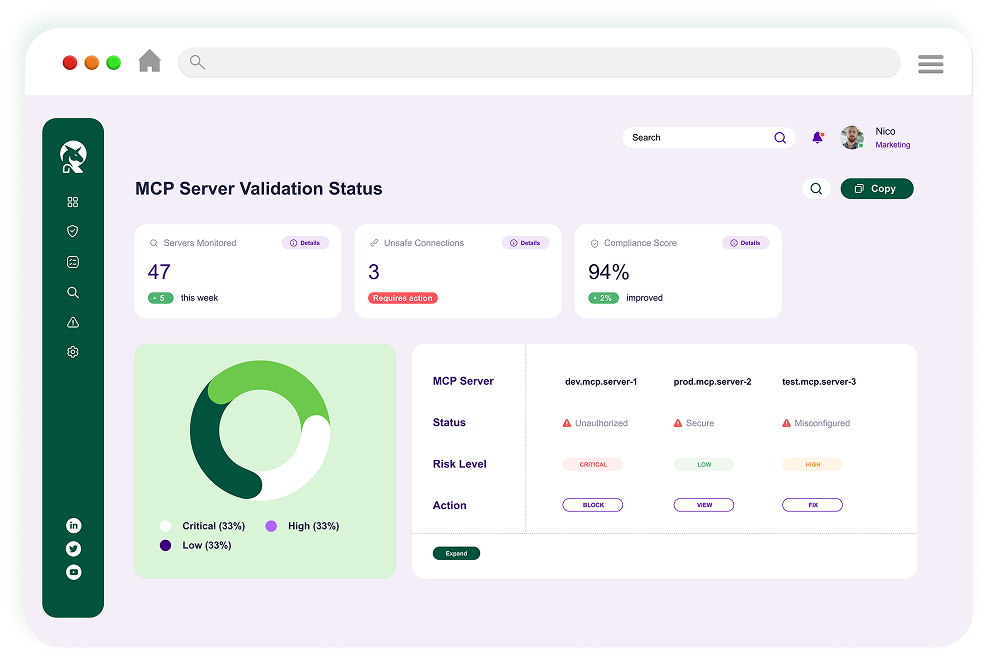Open Details for Compliance Score card
The image size is (986, 658).
click(x=745, y=243)
